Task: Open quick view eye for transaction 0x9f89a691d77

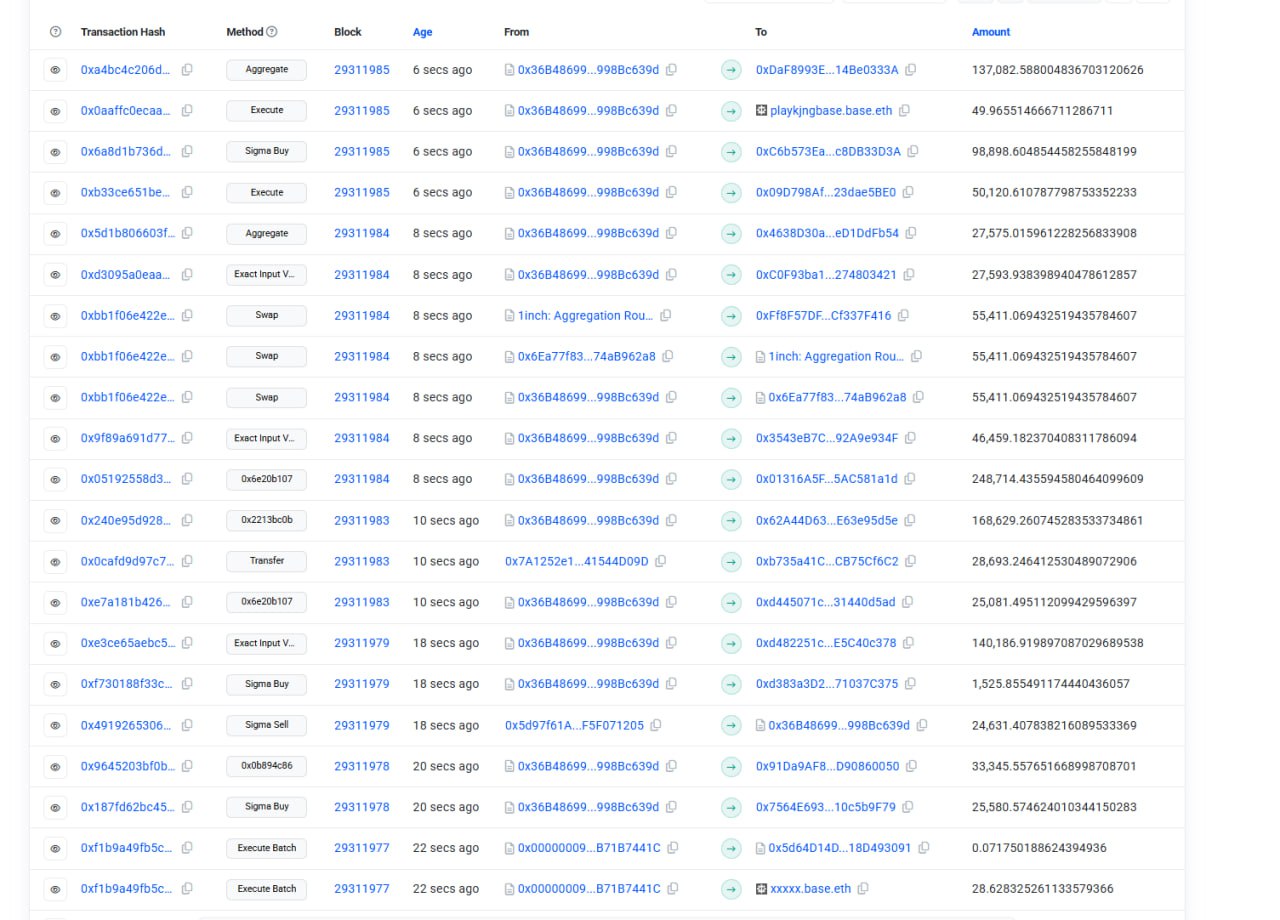Action: (x=55, y=439)
